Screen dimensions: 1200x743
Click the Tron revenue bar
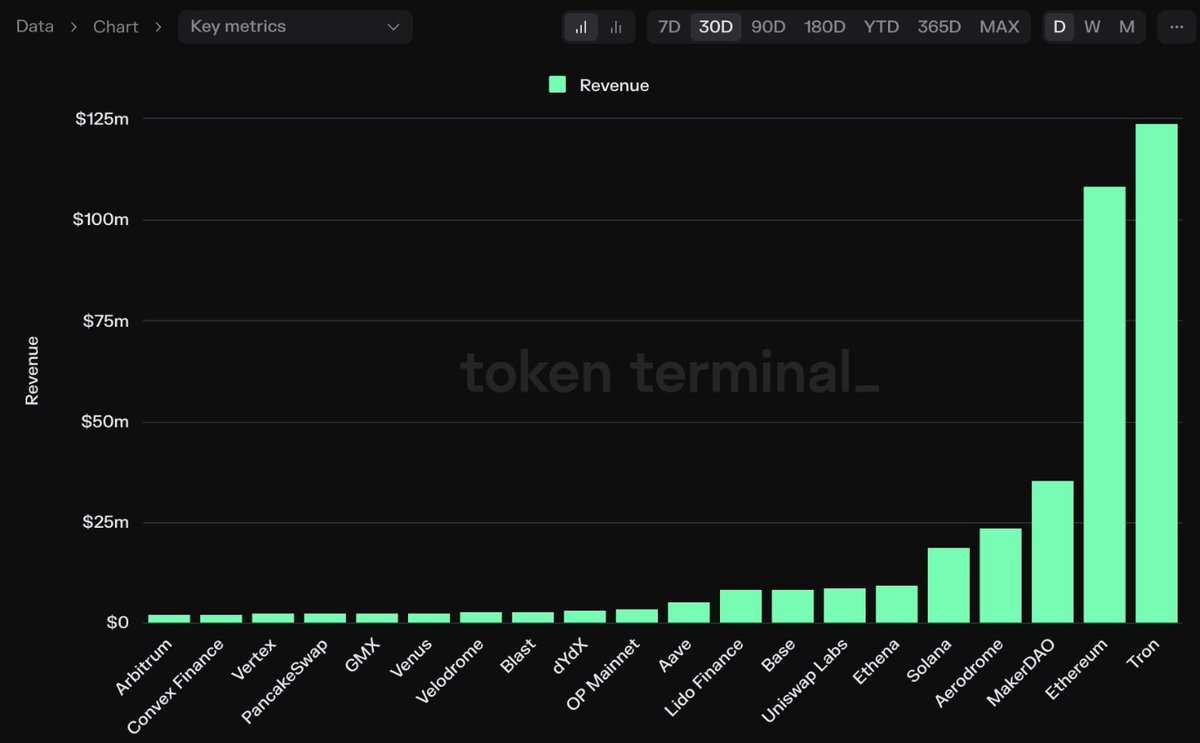pyautogui.click(x=1156, y=373)
